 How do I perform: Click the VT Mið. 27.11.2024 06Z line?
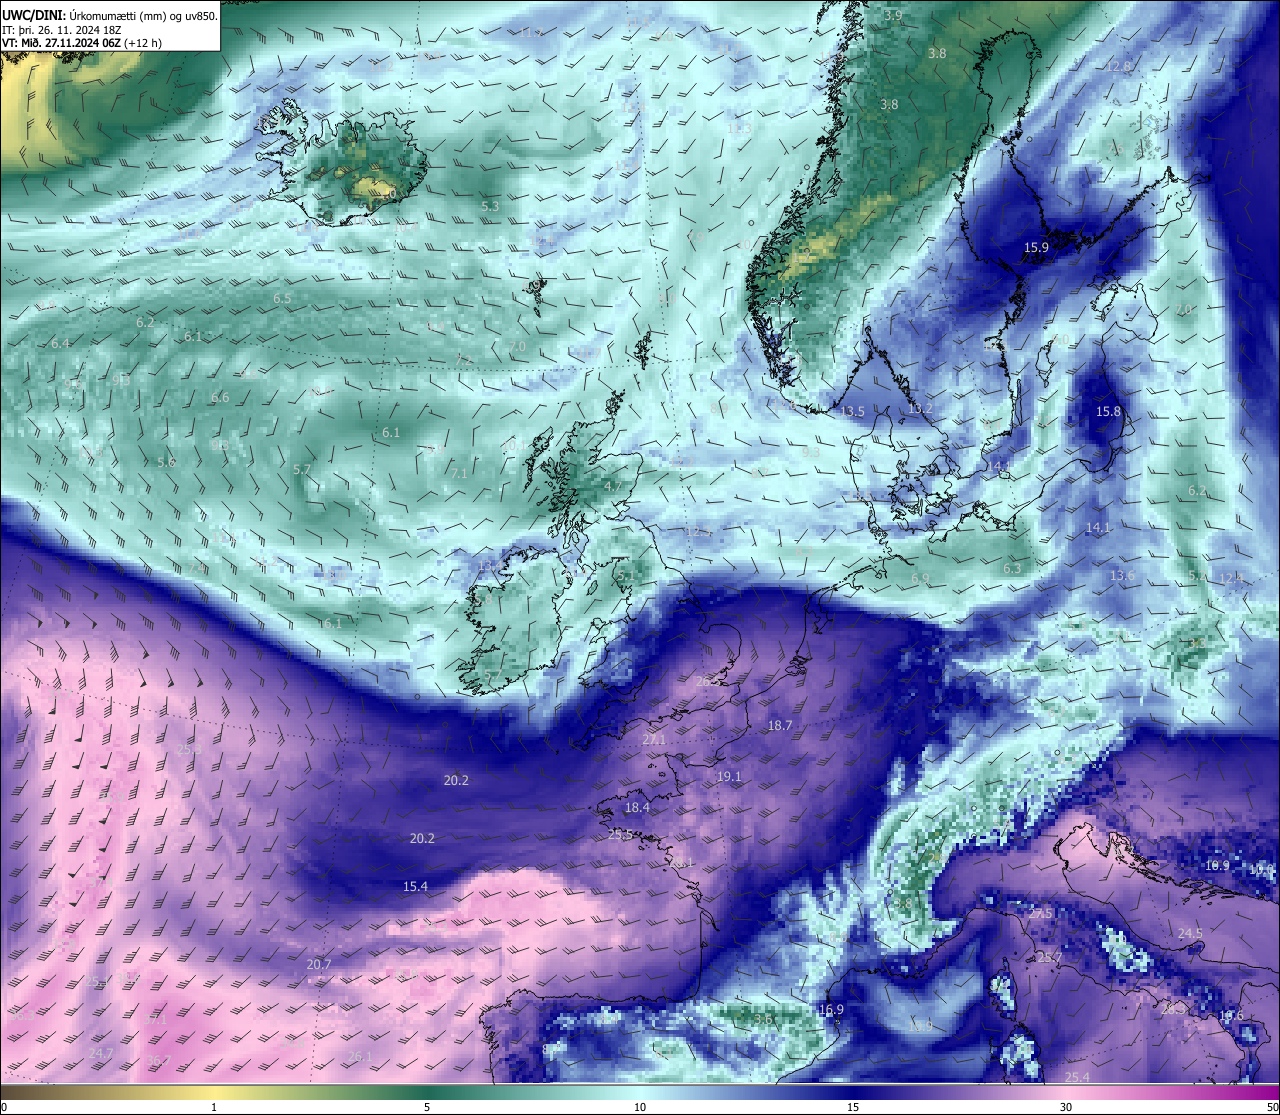[x=82, y=43]
